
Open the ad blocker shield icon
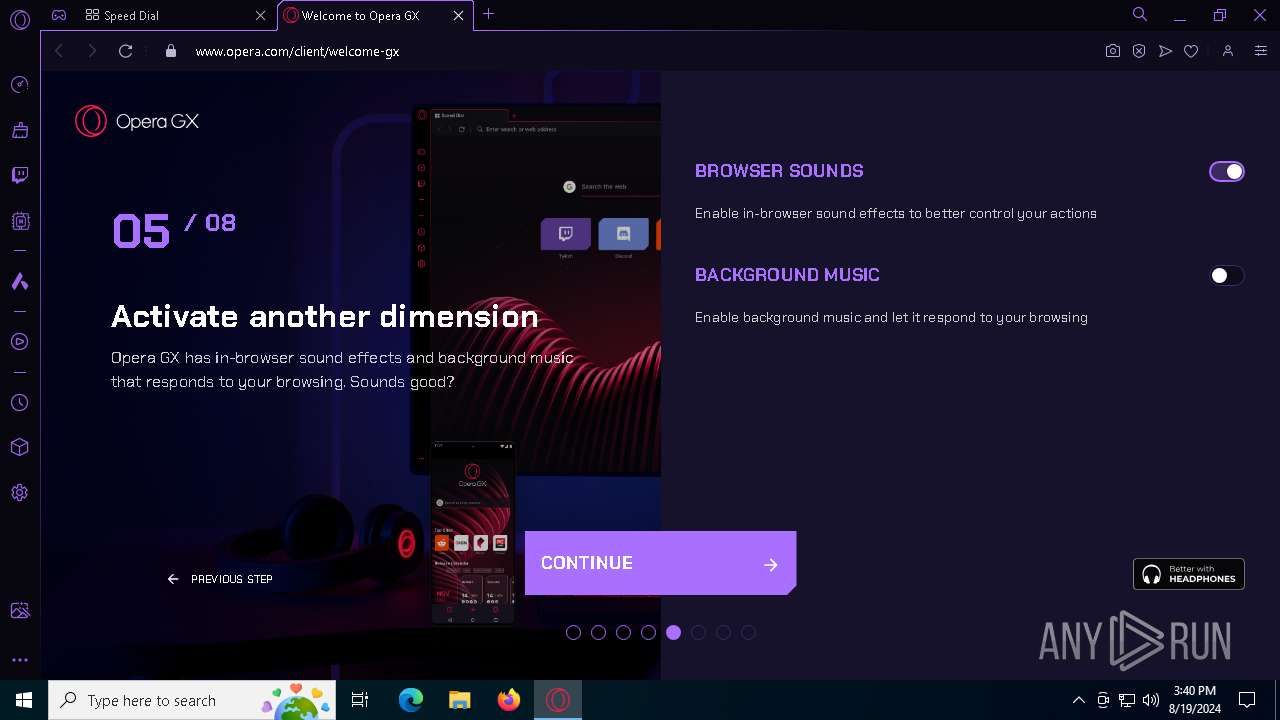(1139, 51)
